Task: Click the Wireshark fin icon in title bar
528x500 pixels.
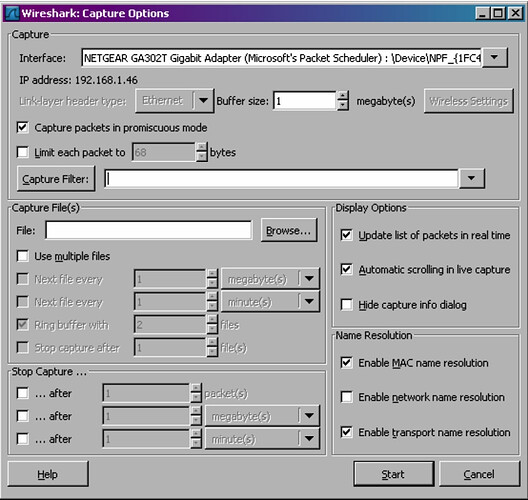Action: (x=12, y=13)
